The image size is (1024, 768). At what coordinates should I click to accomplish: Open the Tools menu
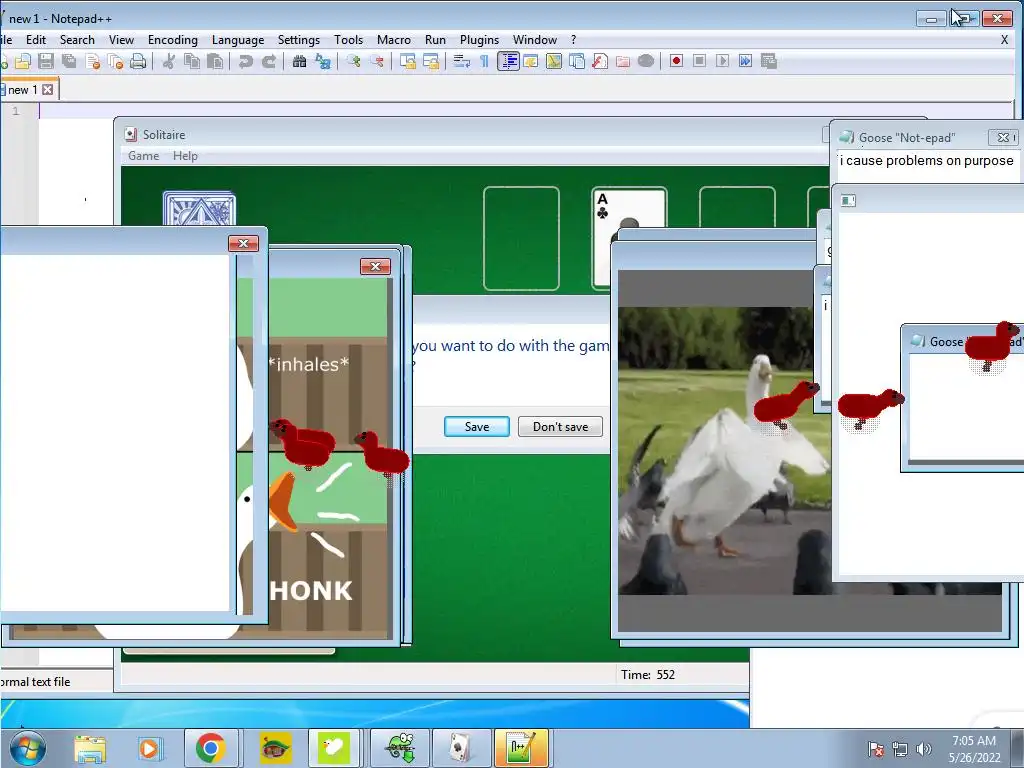(348, 40)
